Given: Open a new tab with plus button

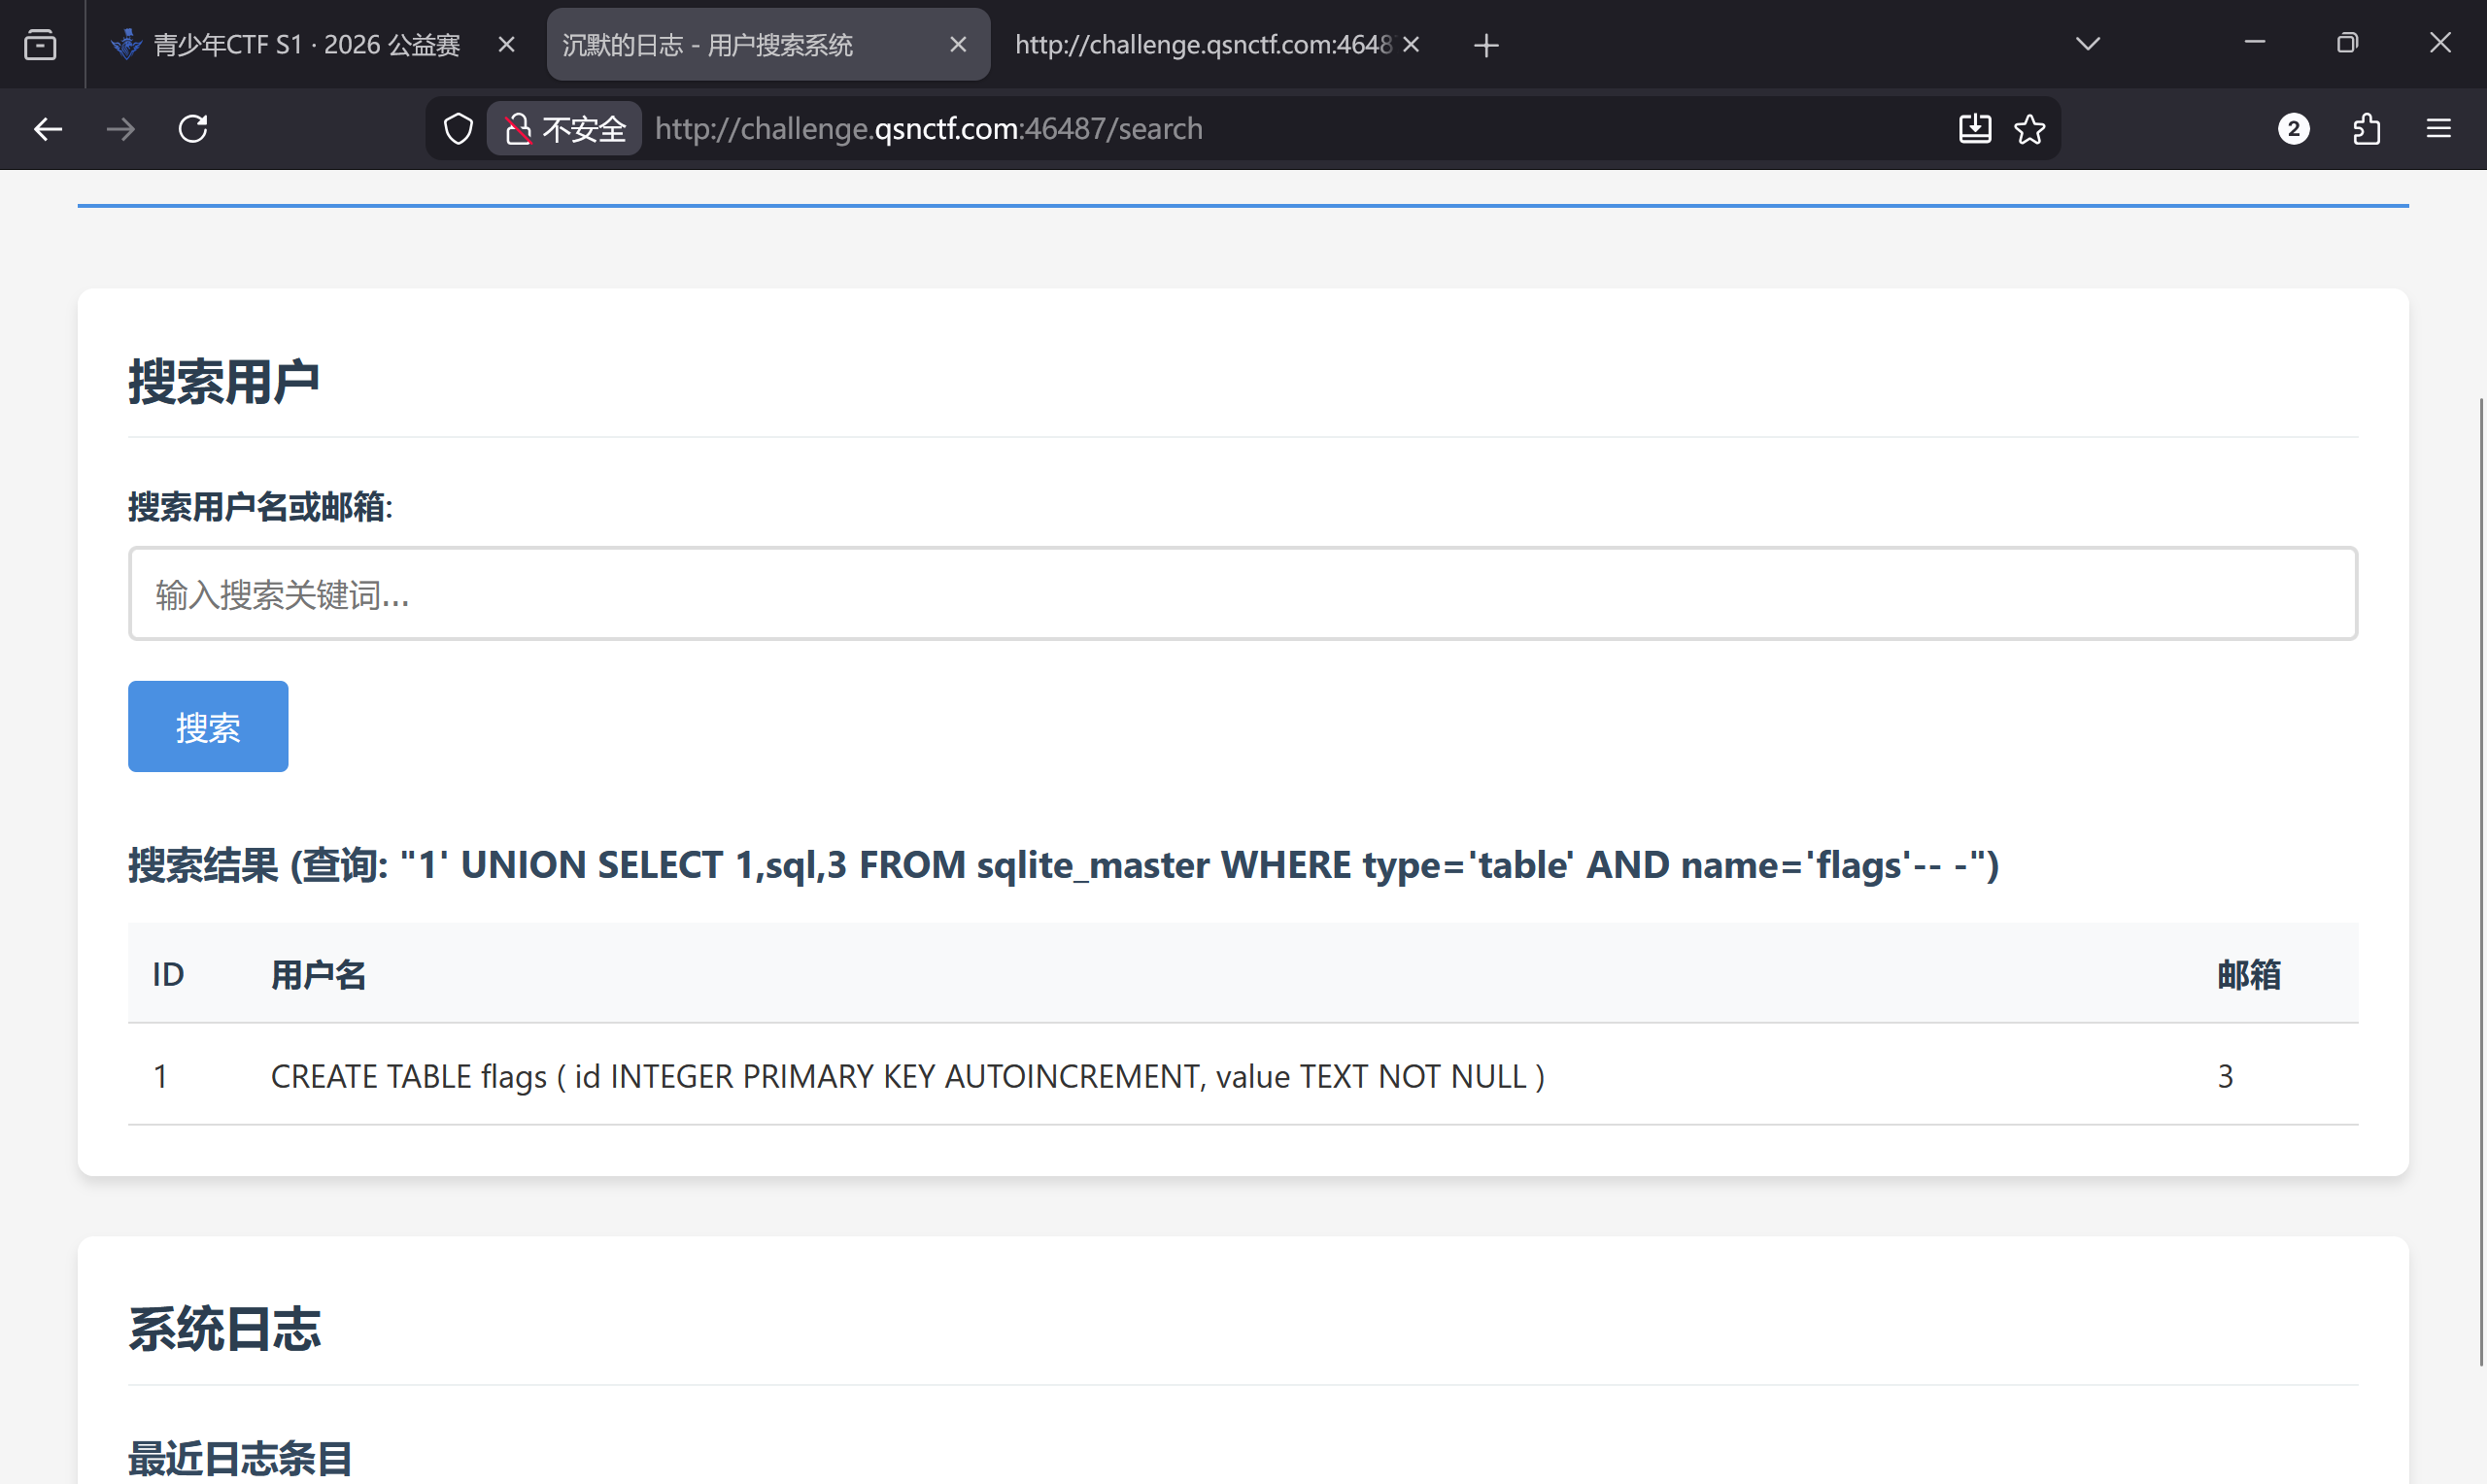Looking at the screenshot, I should (x=1486, y=45).
